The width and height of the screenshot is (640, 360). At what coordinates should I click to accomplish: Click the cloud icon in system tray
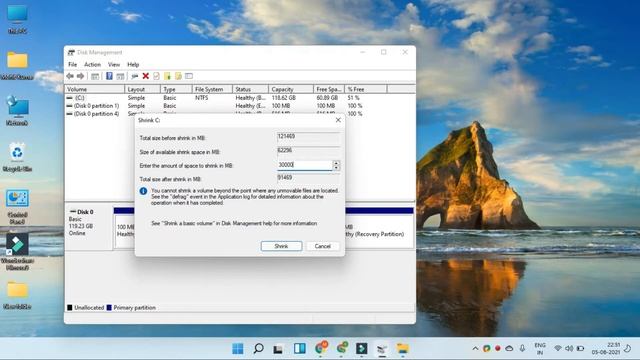point(509,349)
